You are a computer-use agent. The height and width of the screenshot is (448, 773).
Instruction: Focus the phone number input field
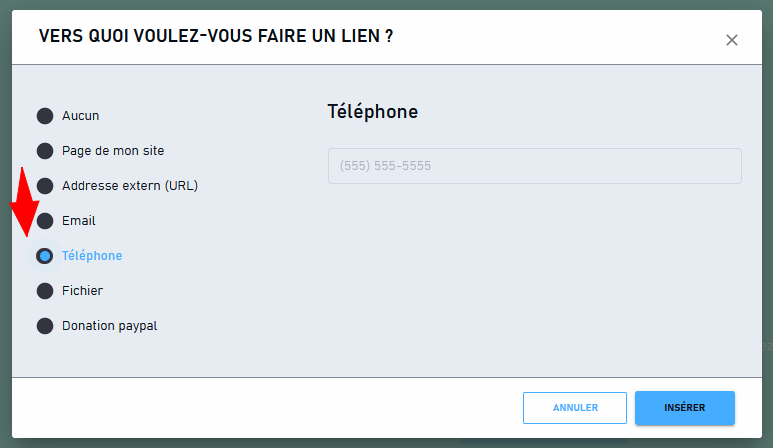pos(534,166)
